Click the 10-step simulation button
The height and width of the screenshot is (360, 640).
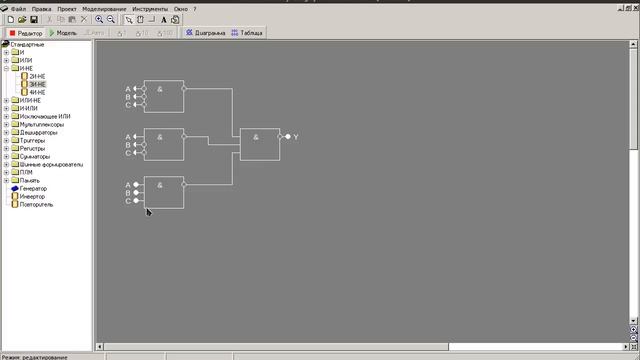[x=142, y=33]
